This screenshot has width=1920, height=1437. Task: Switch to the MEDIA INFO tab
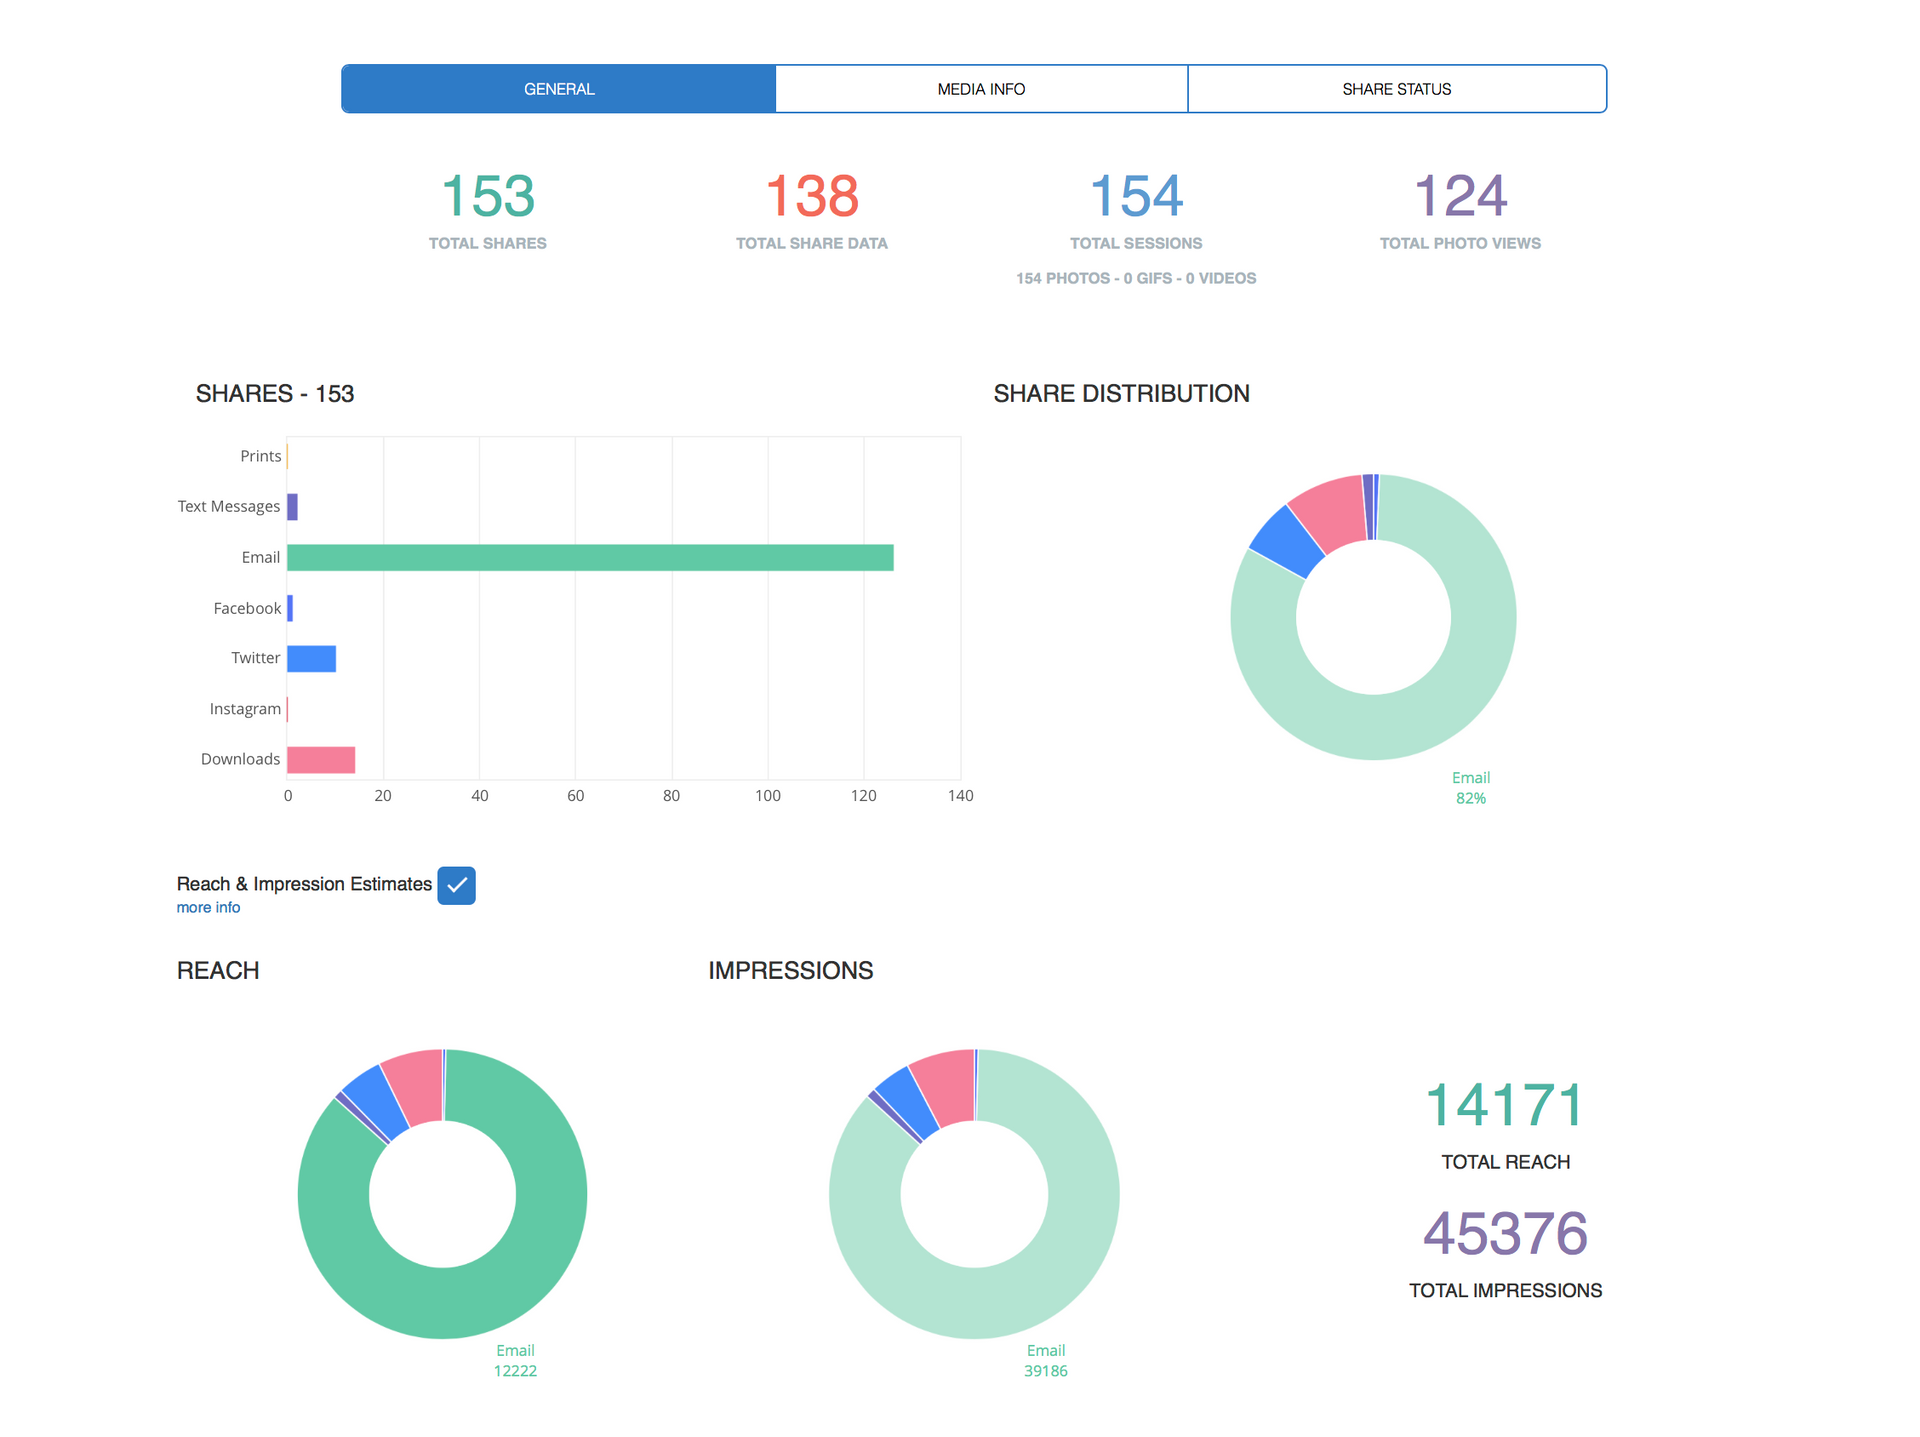(981, 89)
